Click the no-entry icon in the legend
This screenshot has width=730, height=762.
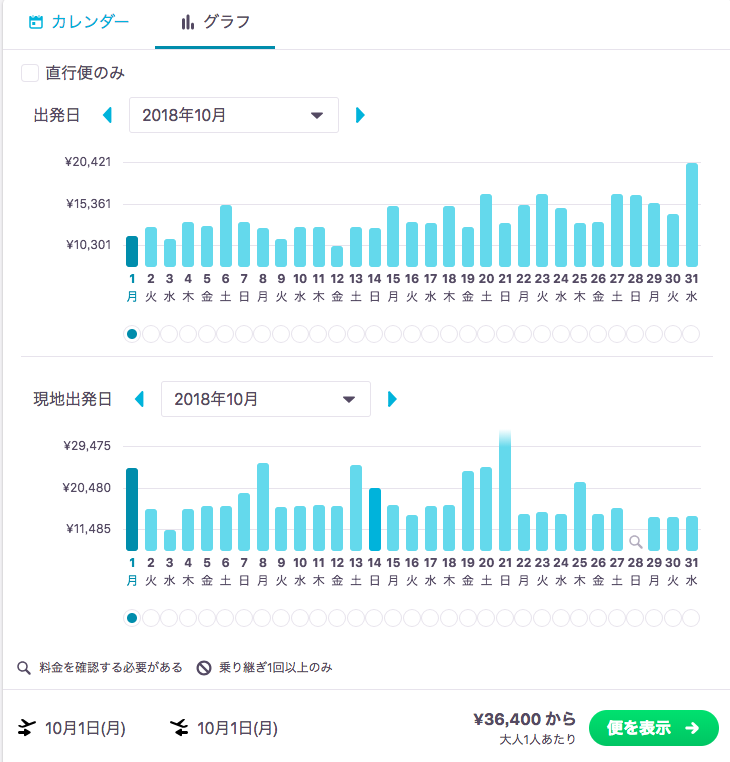click(x=204, y=668)
